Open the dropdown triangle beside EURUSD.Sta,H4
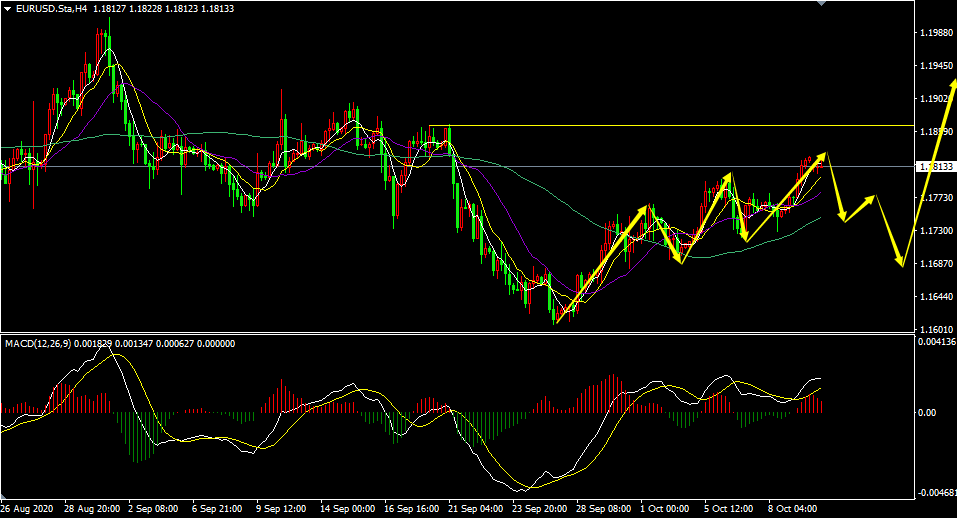The image size is (957, 518). click(x=7, y=9)
